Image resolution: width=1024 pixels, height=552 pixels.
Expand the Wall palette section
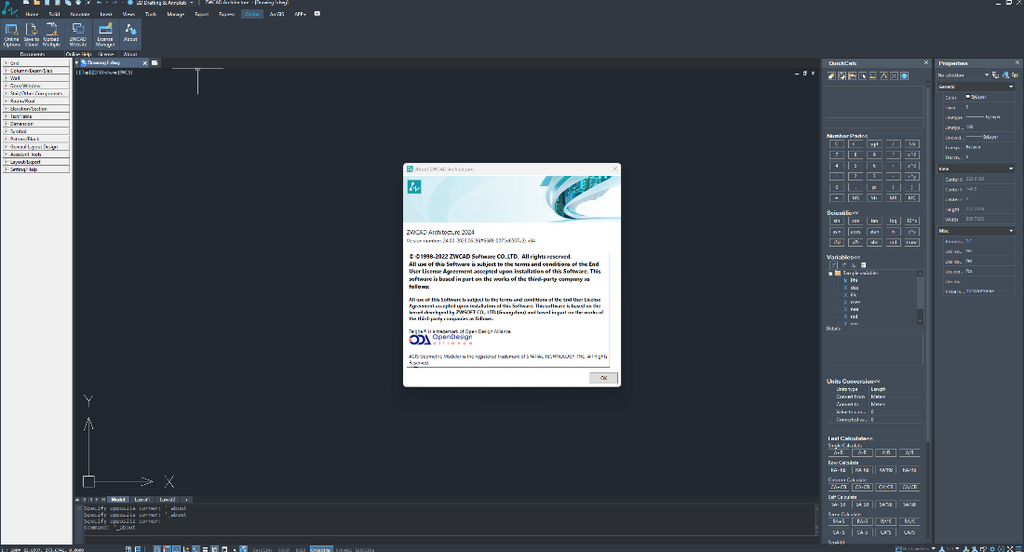36,78
